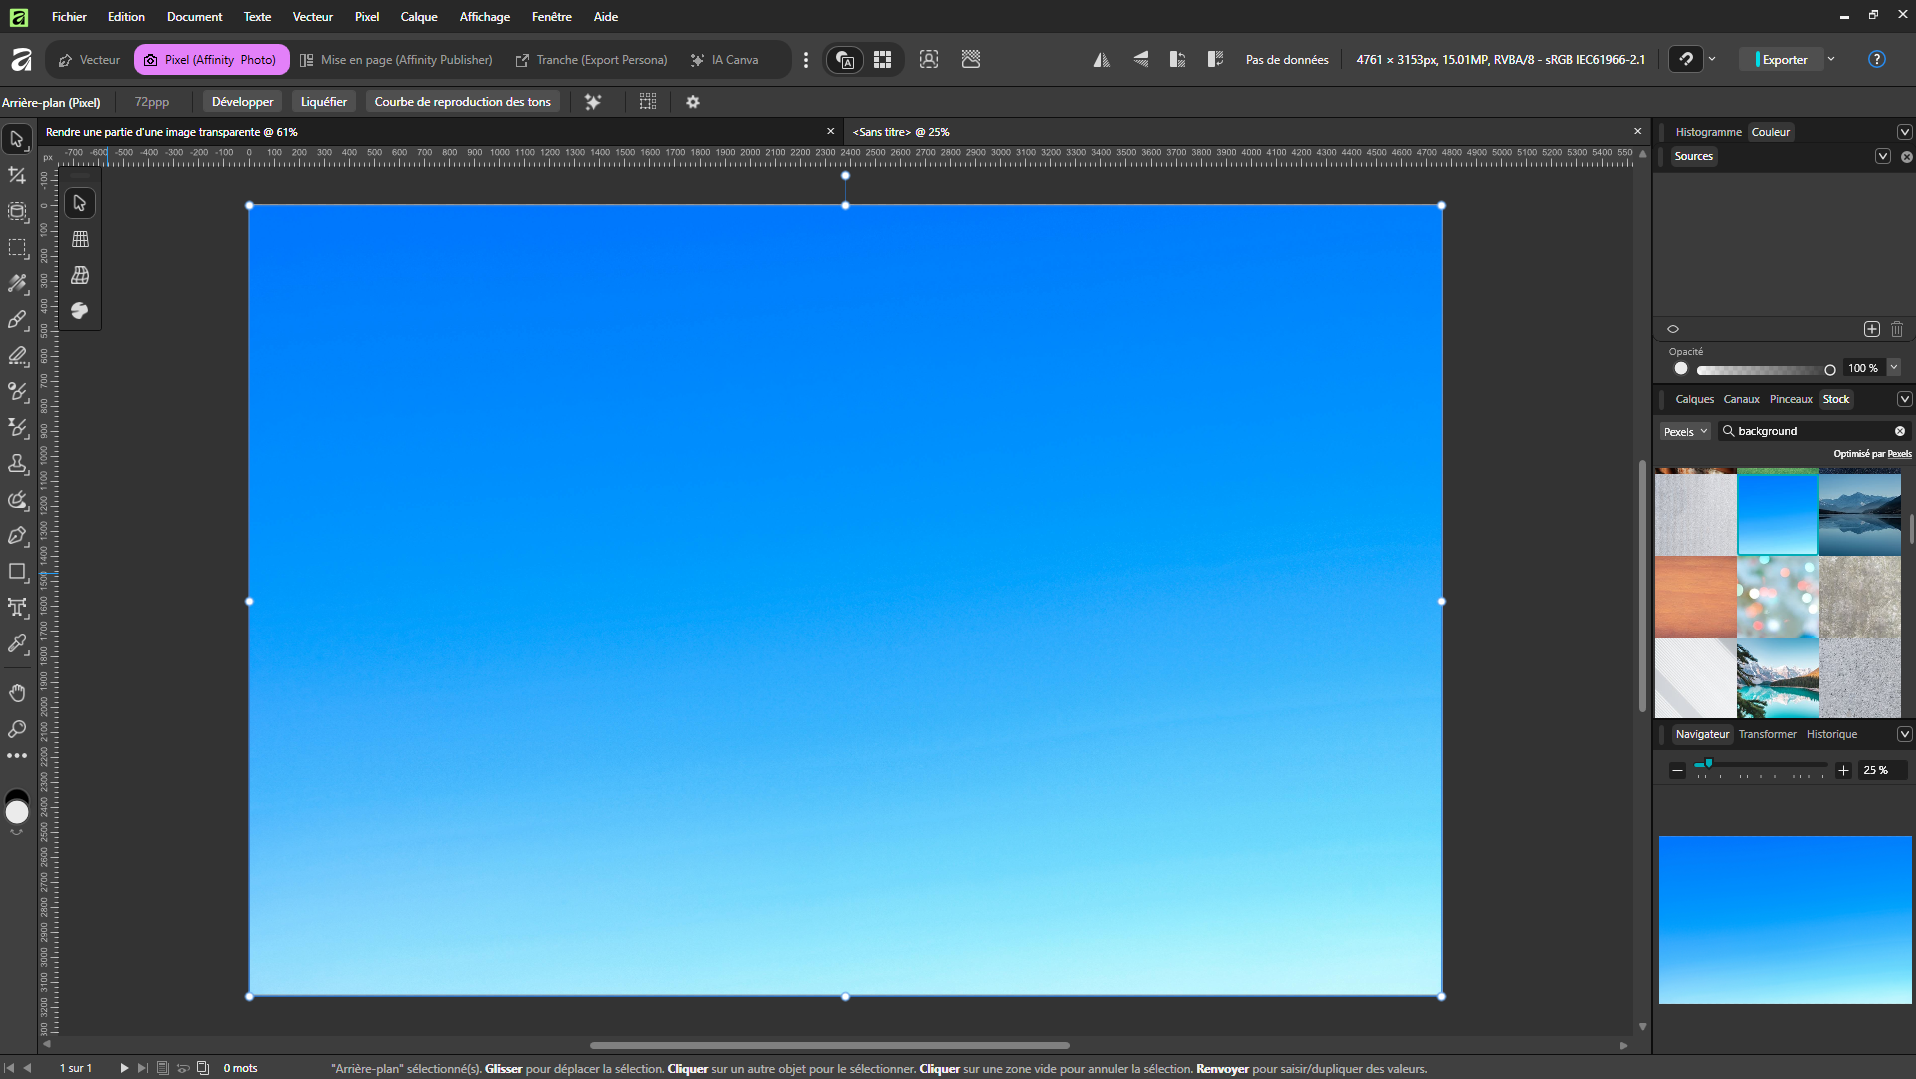The height and width of the screenshot is (1079, 1916).
Task: Pick the Clone stamp tool
Action: coord(17,464)
